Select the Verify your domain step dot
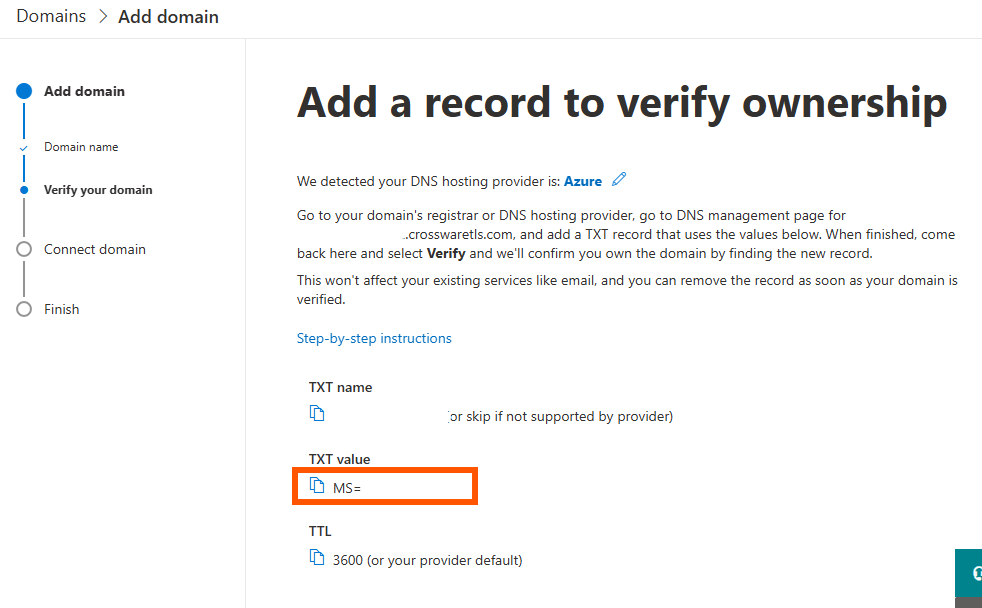The width and height of the screenshot is (982, 608). click(24, 190)
